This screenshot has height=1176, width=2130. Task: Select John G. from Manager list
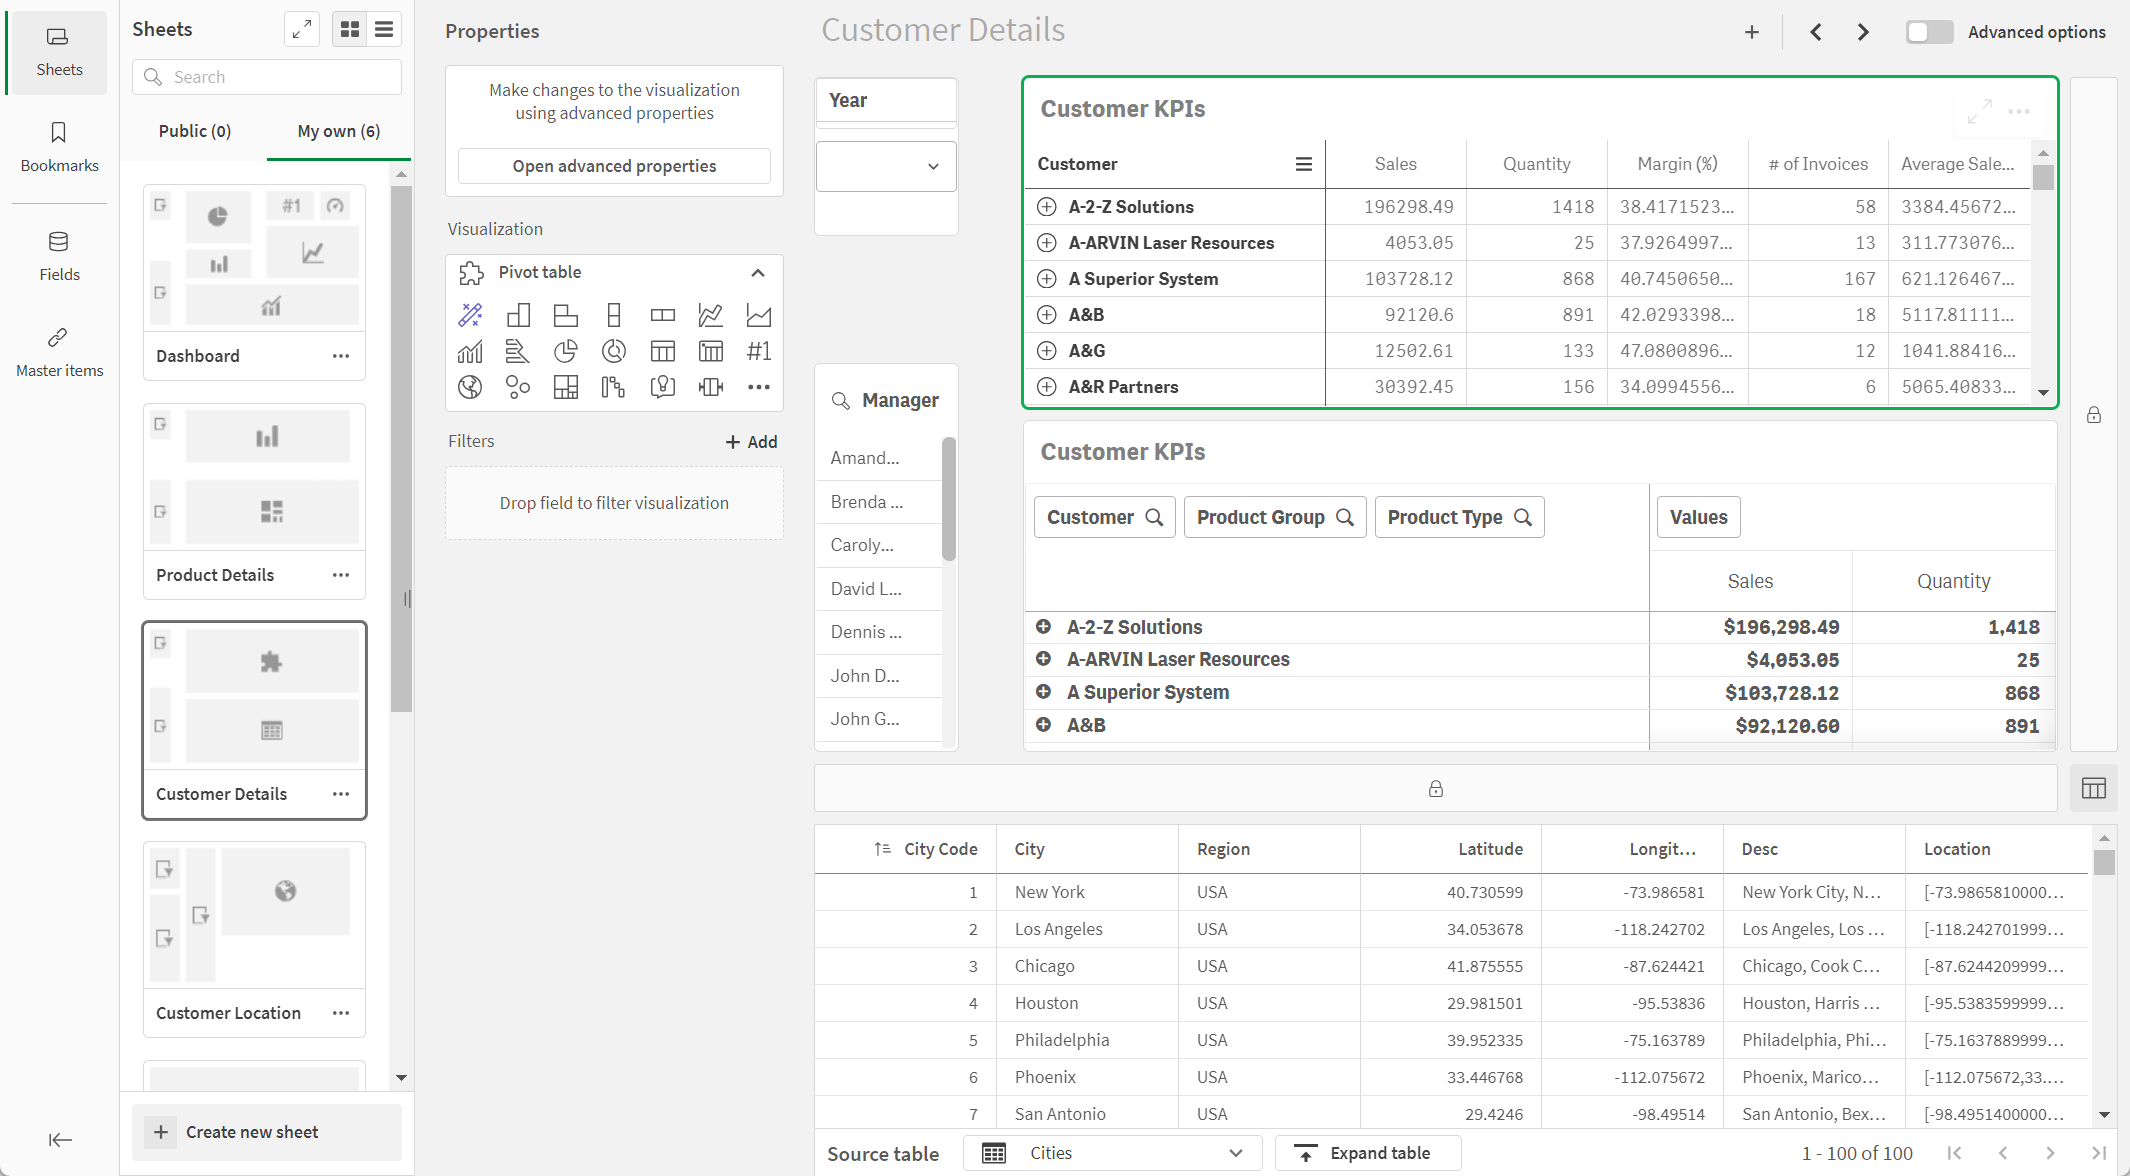click(x=864, y=717)
